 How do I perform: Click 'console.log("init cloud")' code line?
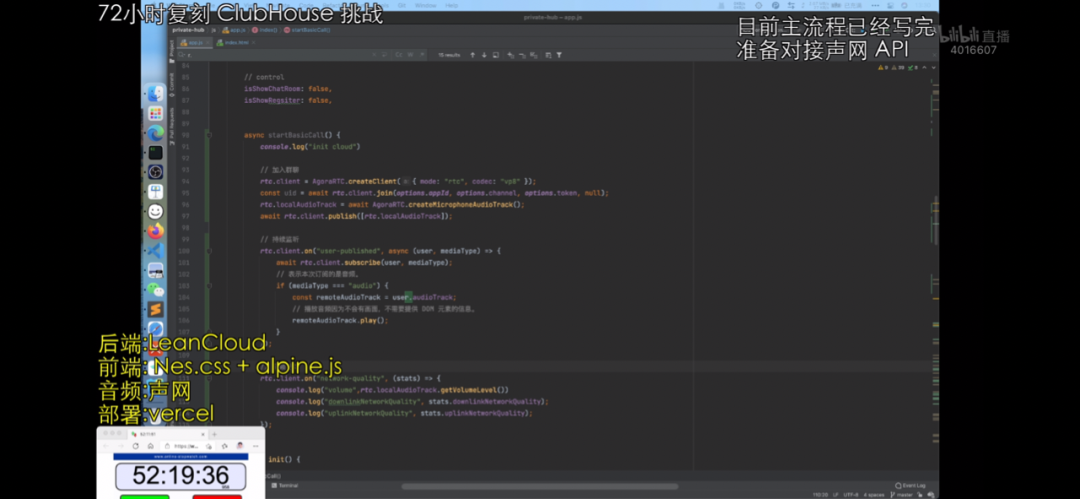[x=310, y=147]
